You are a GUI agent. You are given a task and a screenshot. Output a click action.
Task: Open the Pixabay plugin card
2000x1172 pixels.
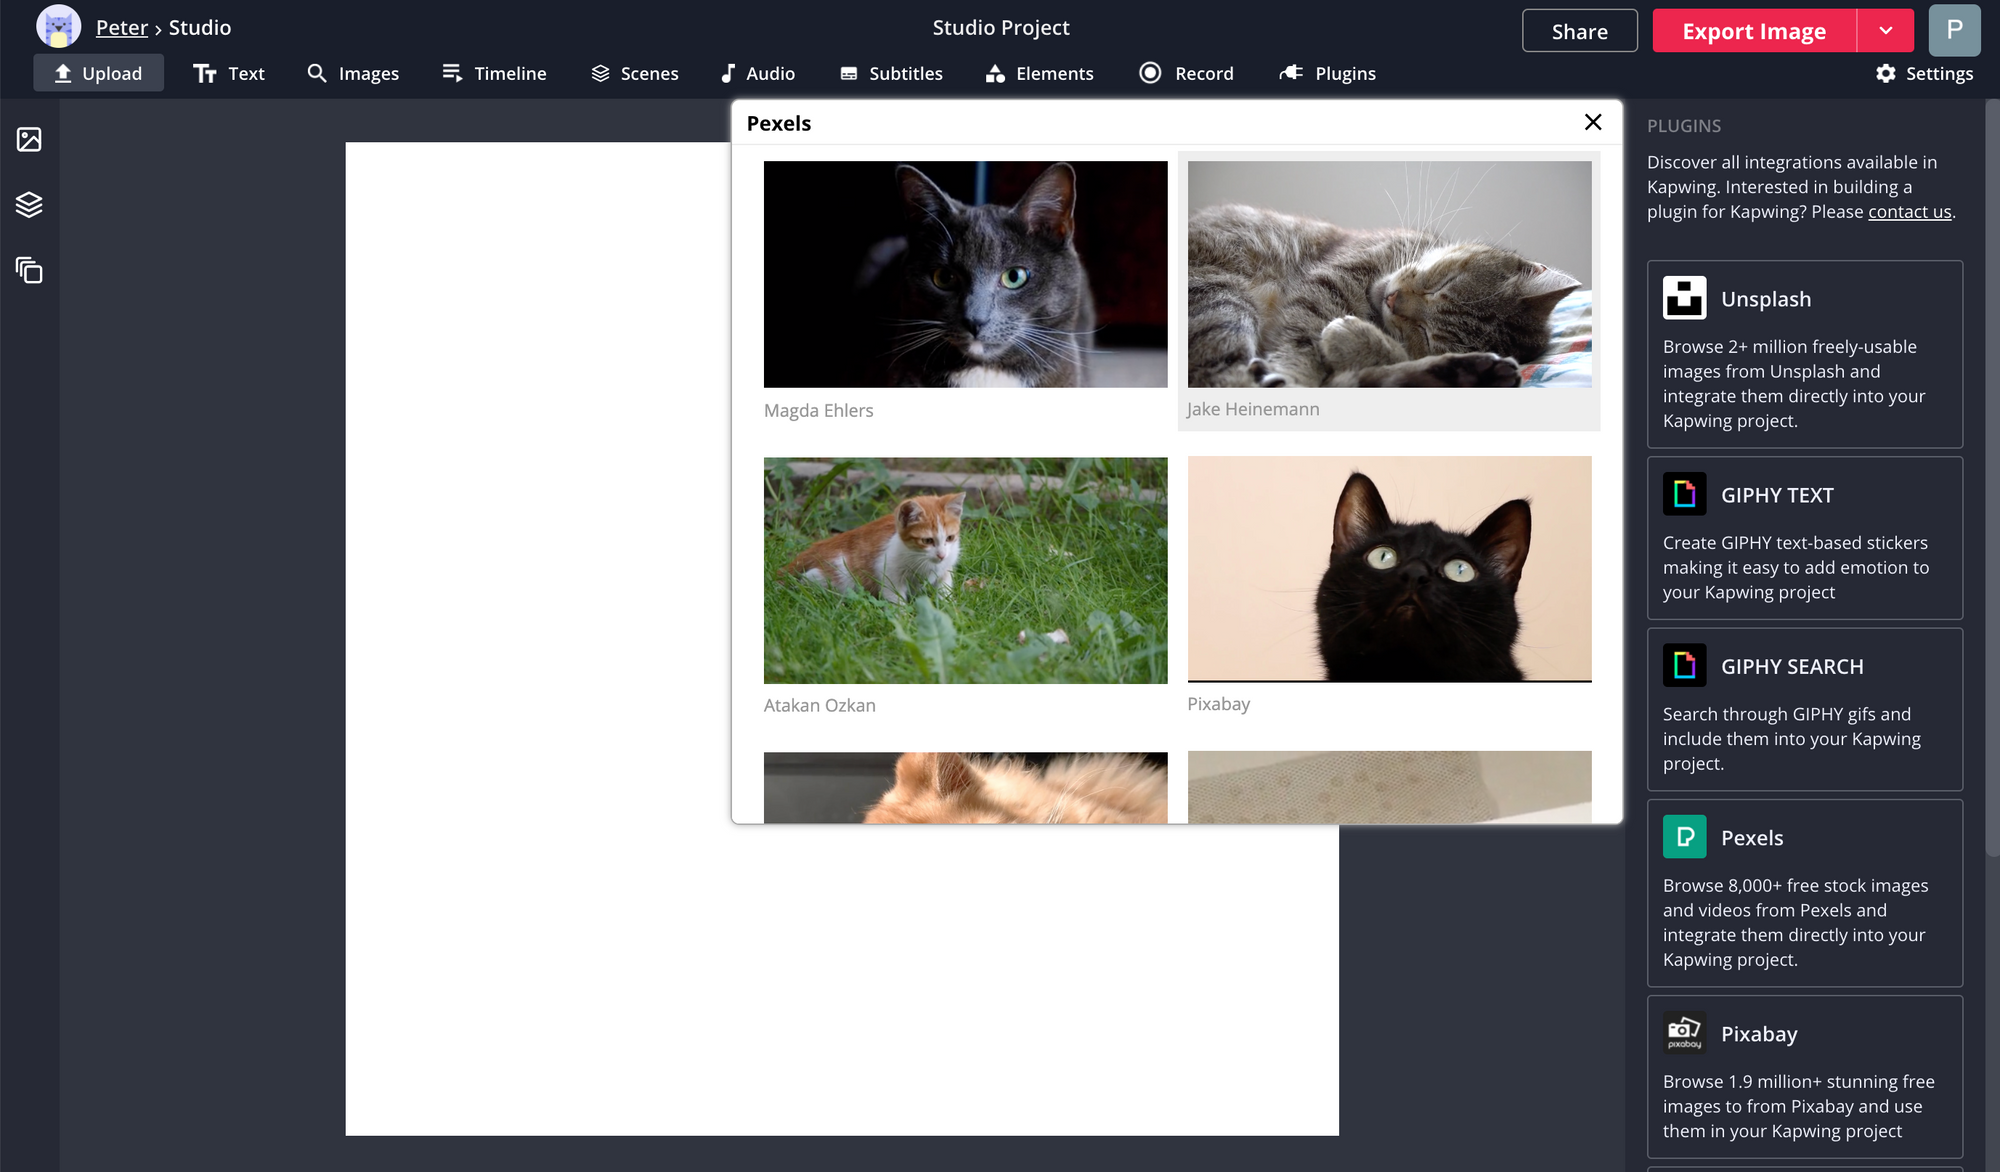[1804, 1078]
